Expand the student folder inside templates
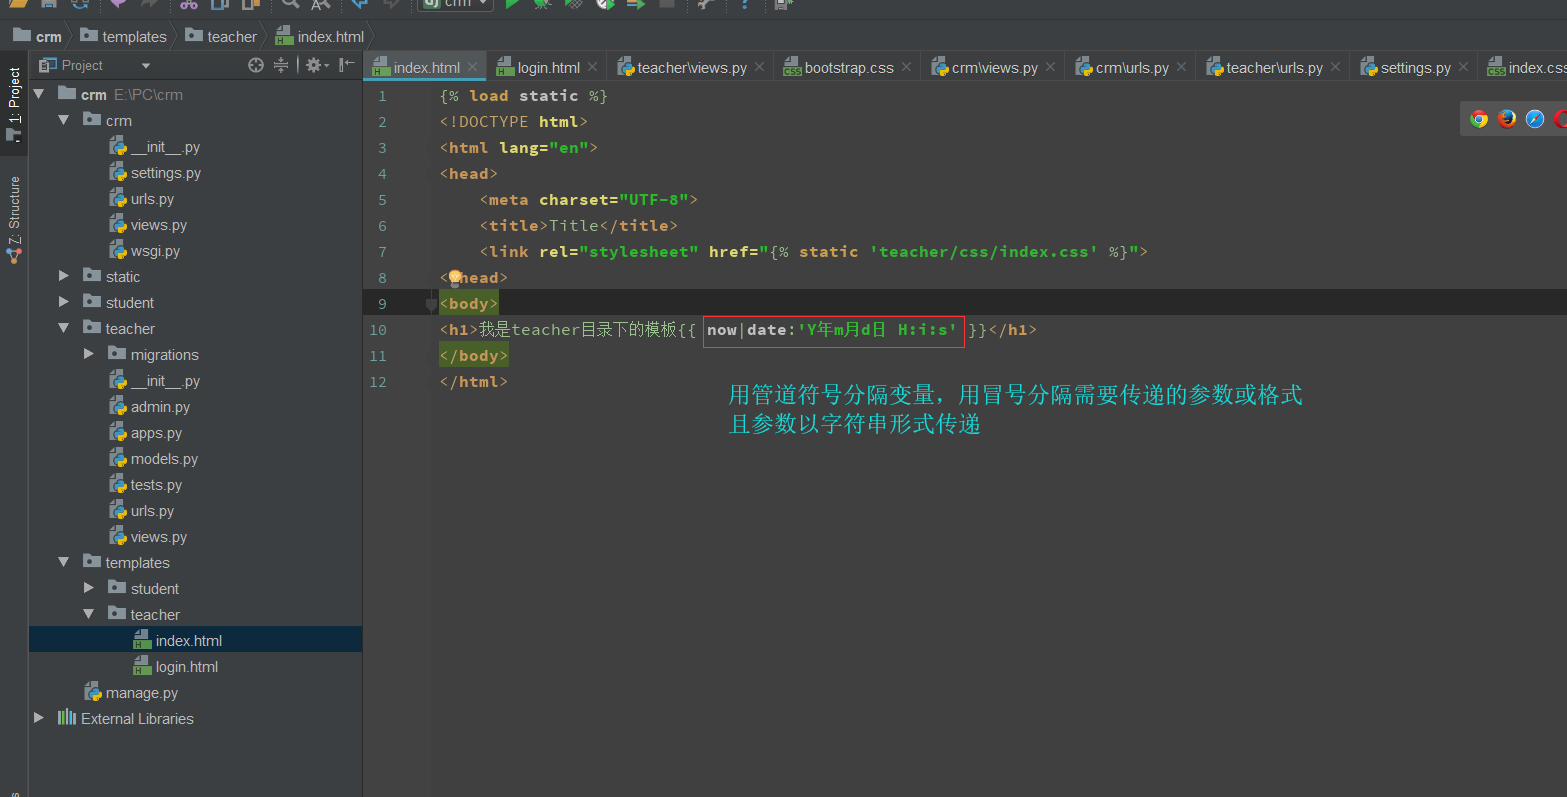Viewport: 1567px width, 797px height. tap(89, 588)
